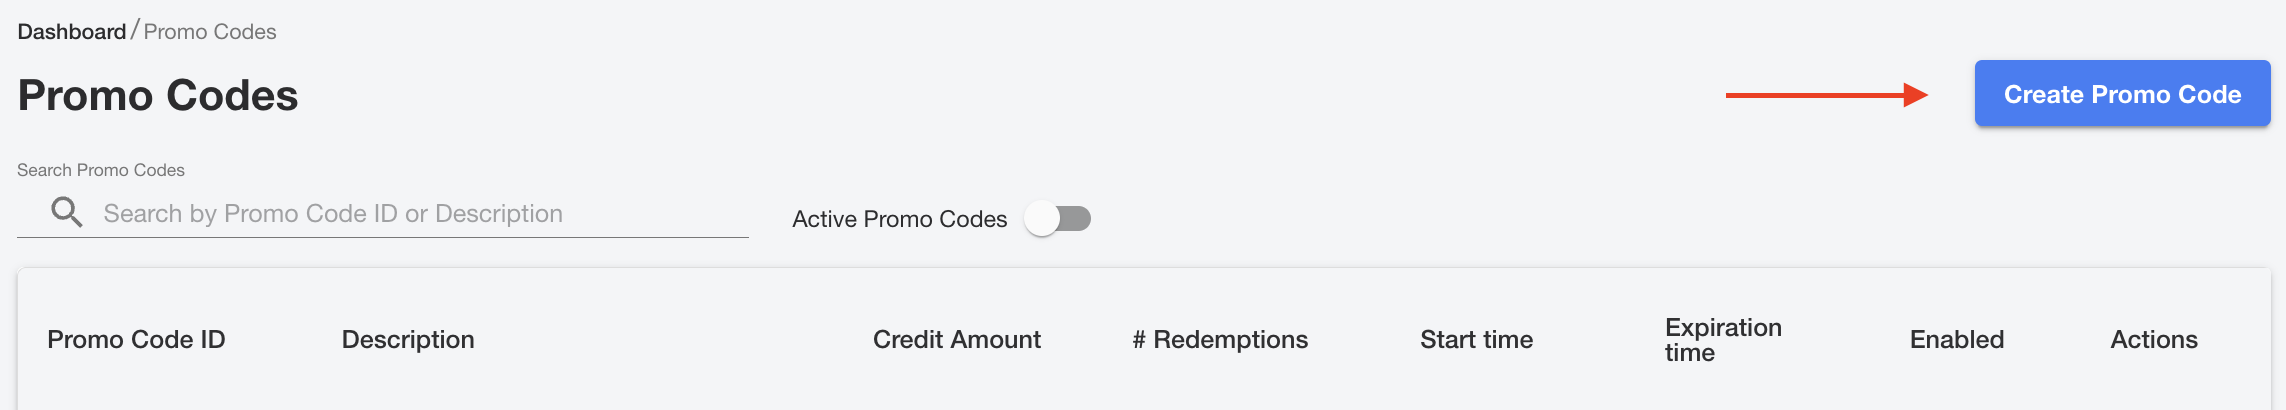Viewport: 2286px width, 410px height.
Task: Click the Enabled column header
Action: click(x=1957, y=340)
